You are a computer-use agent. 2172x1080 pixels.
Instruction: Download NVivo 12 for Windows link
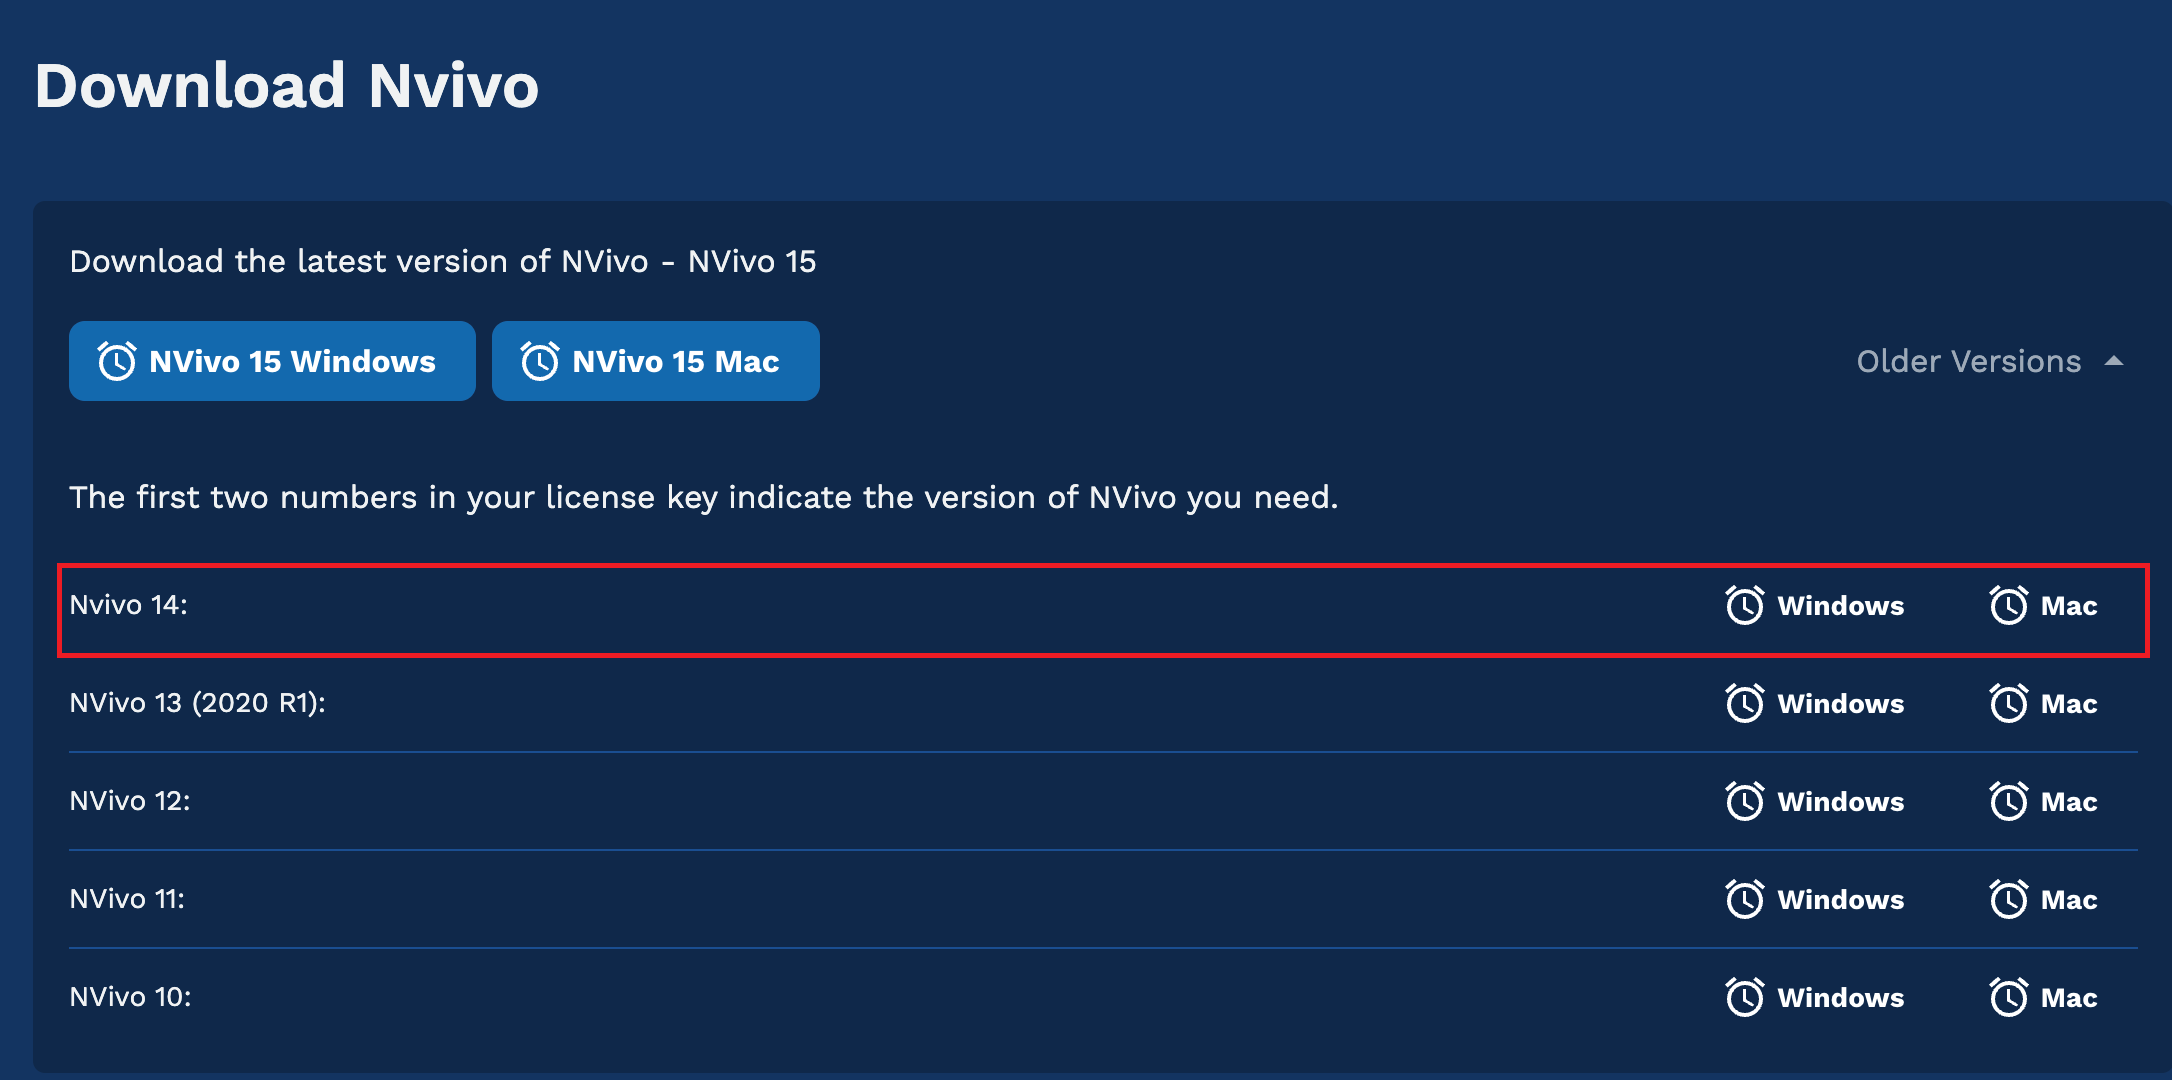(x=1815, y=801)
